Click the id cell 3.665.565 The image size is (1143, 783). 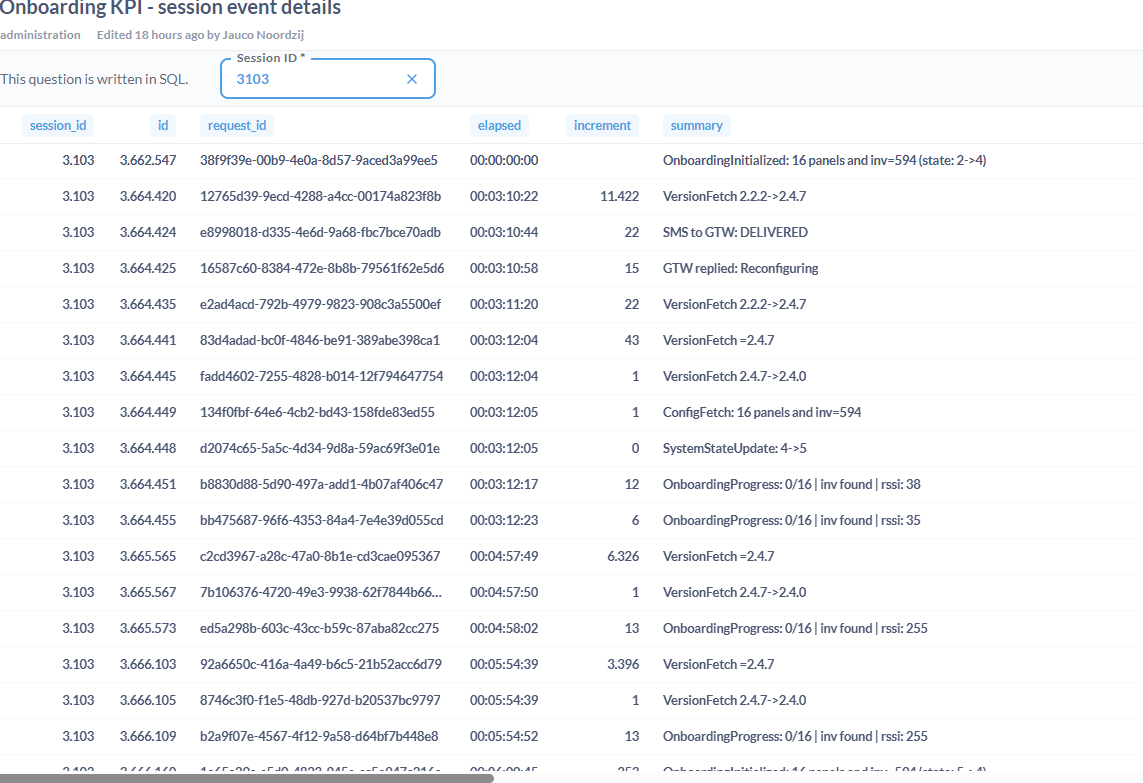coord(148,557)
